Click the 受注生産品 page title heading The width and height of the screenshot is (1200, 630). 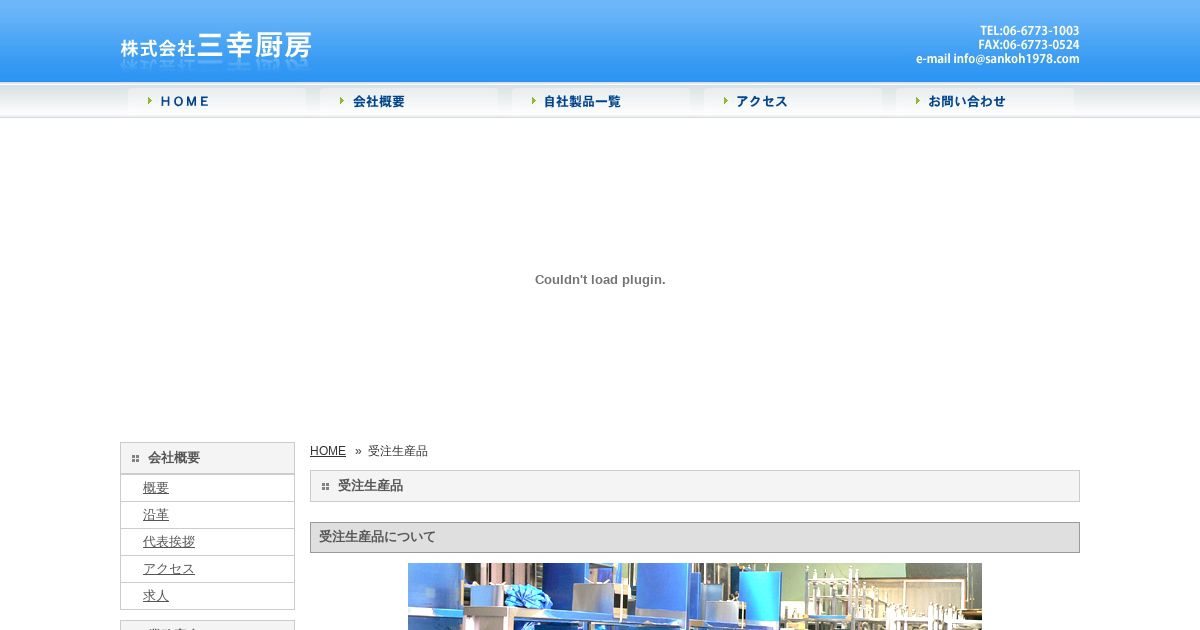click(x=695, y=486)
